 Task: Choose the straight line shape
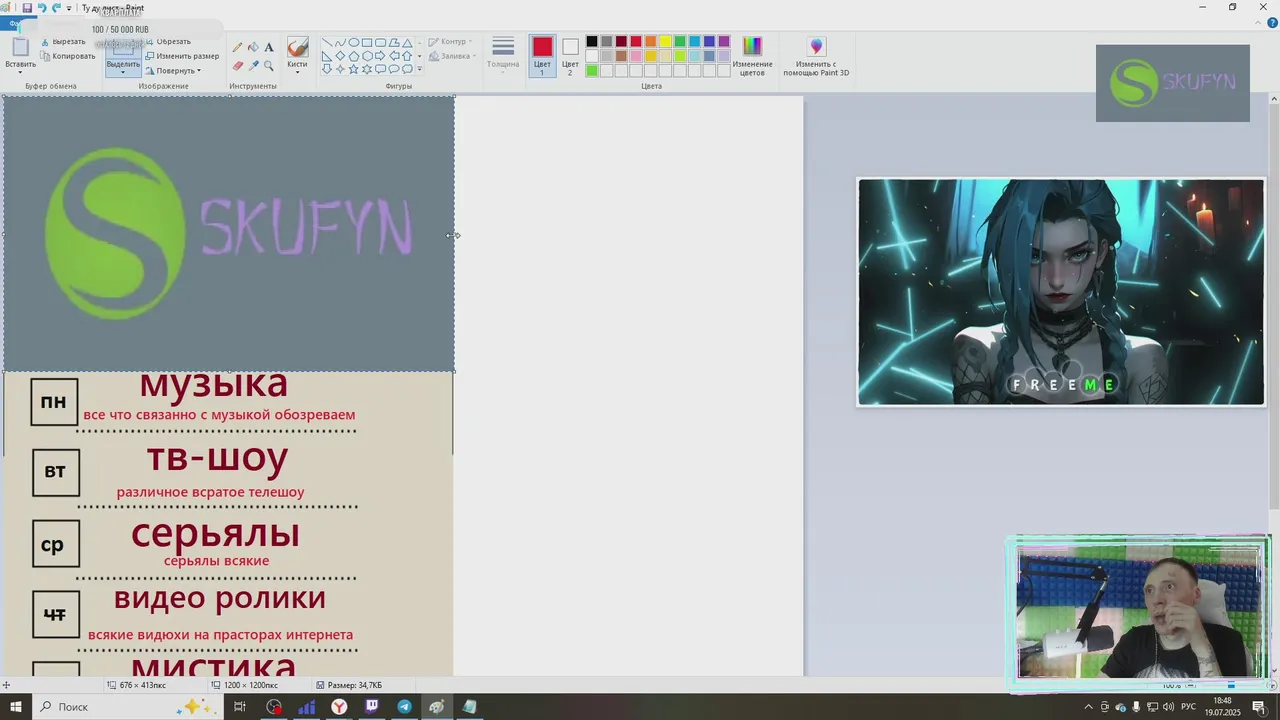[327, 43]
